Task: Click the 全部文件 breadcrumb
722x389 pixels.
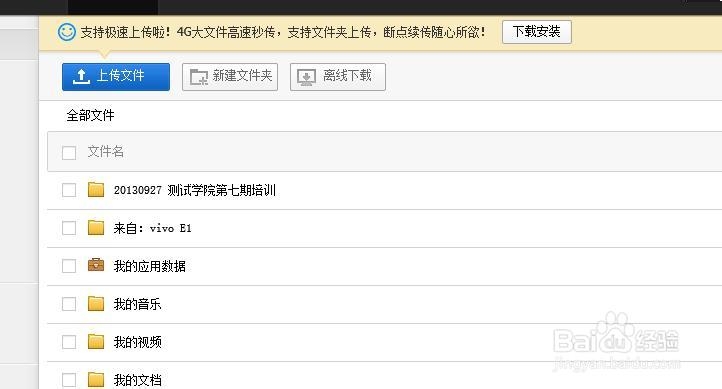Action: 90,115
